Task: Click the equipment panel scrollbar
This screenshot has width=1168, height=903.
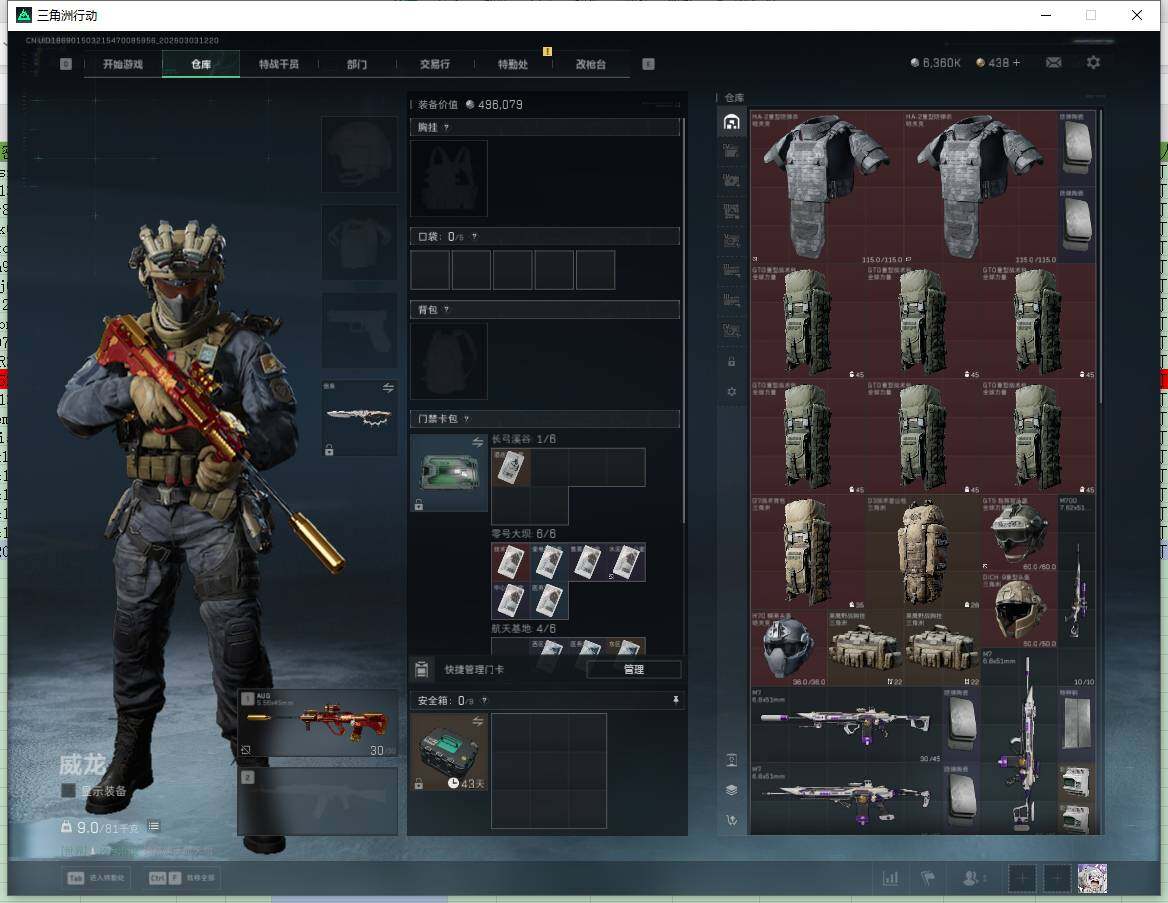Action: (x=683, y=320)
